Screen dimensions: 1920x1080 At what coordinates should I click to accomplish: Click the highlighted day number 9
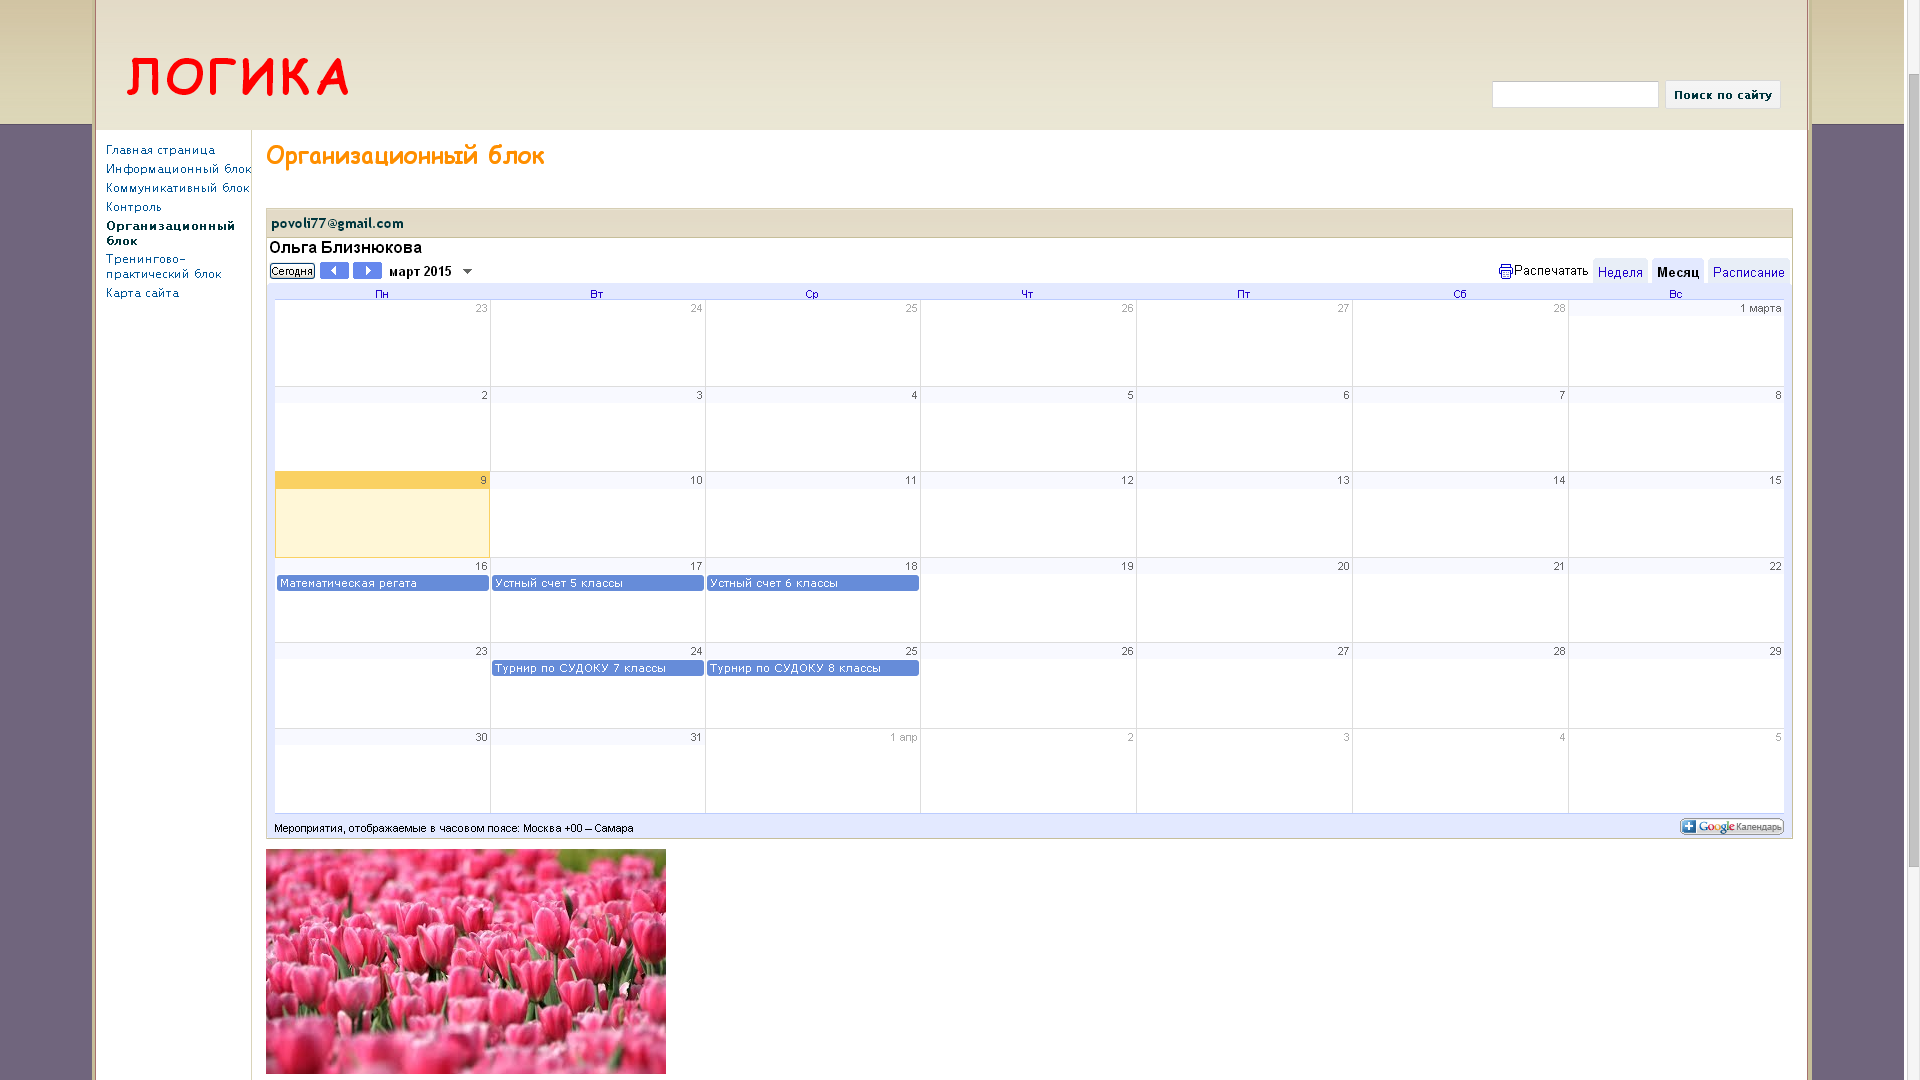483,481
